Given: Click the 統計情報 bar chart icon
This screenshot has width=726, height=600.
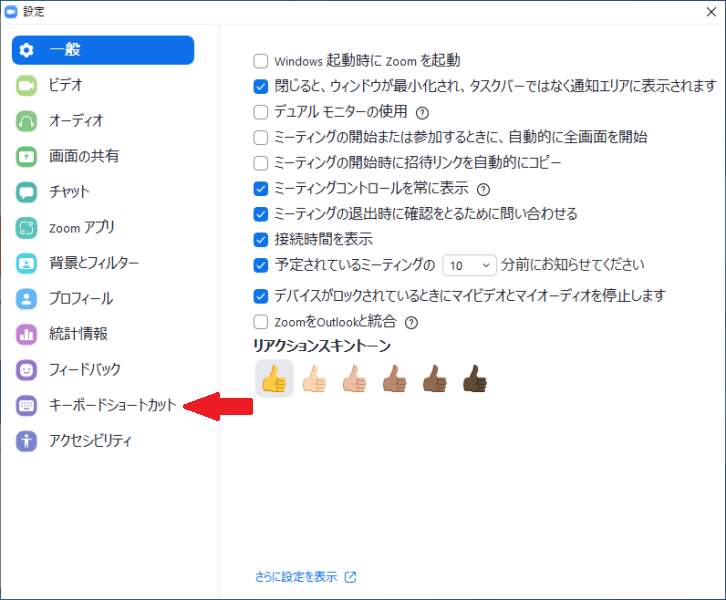Looking at the screenshot, I should pos(26,334).
